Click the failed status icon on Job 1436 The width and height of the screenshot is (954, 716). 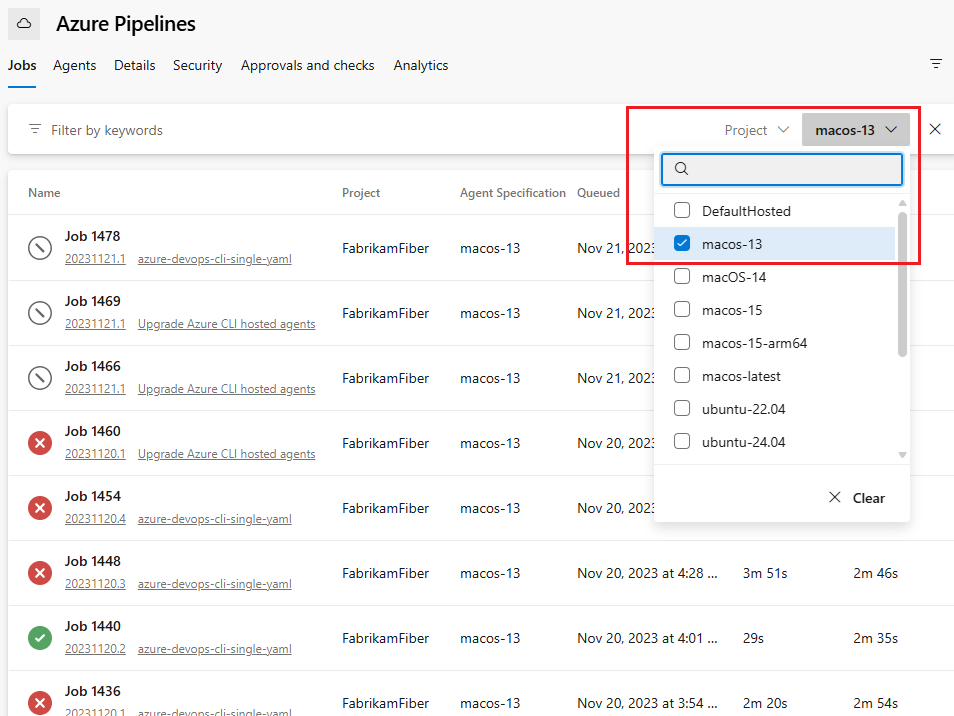click(39, 702)
